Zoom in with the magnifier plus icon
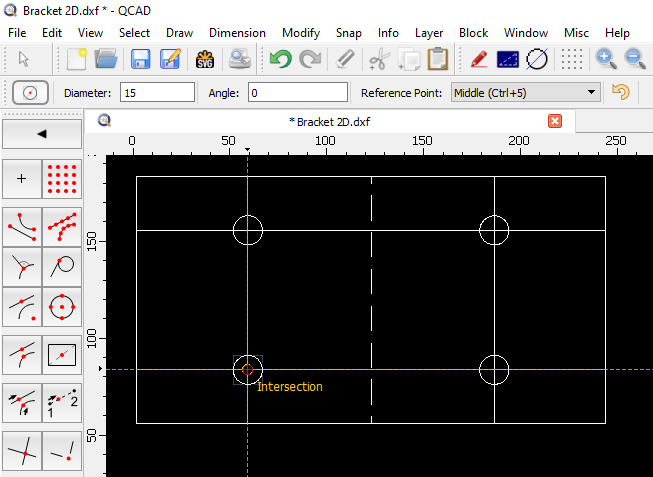This screenshot has height=477, width=653. click(x=606, y=59)
